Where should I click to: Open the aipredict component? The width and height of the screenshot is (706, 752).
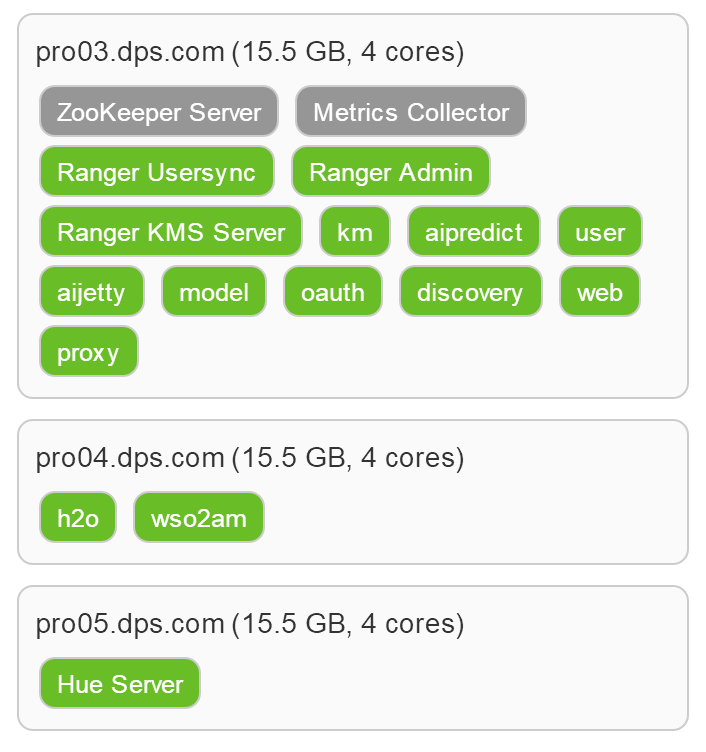[x=474, y=231]
